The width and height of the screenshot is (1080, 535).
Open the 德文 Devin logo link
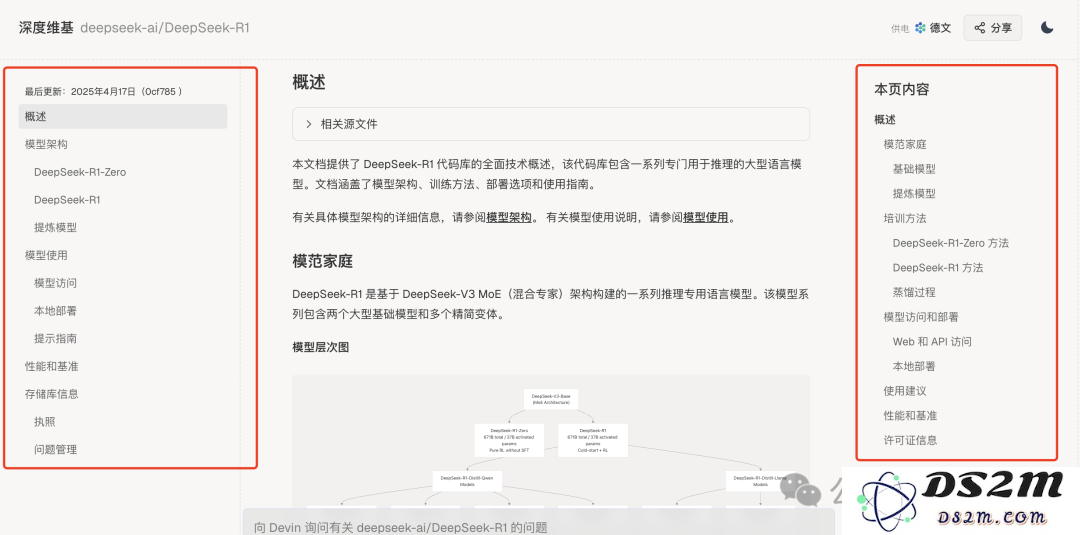click(933, 28)
